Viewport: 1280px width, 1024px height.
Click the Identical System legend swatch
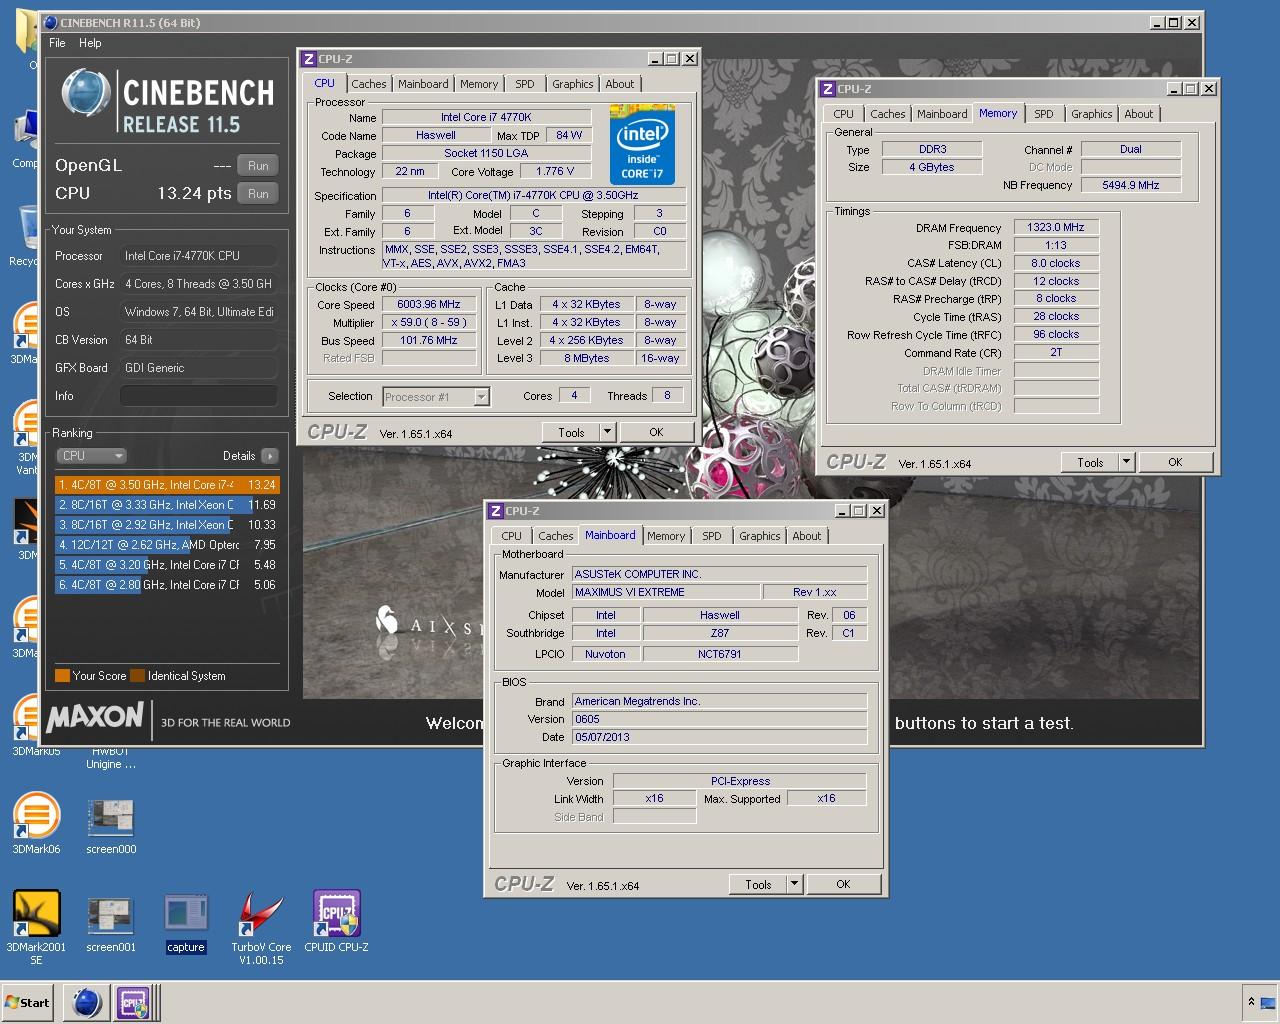138,676
